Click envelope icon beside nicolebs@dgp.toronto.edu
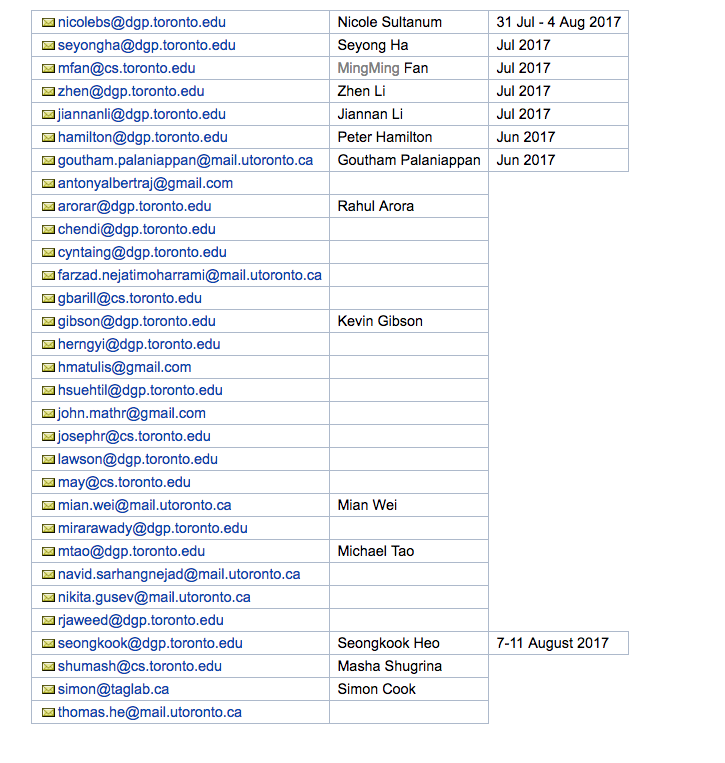Image resolution: width=725 pixels, height=763 pixels. pyautogui.click(x=48, y=22)
